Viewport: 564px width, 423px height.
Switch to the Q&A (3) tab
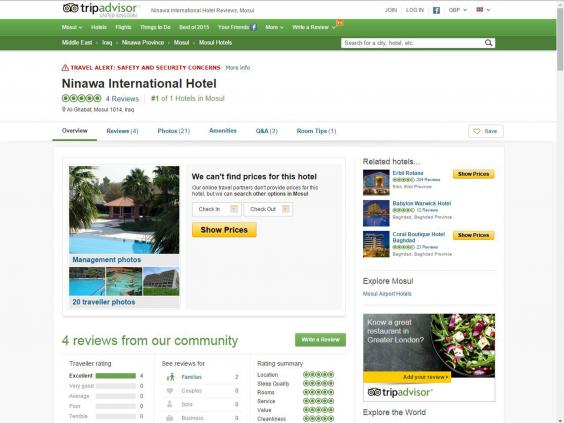click(267, 131)
